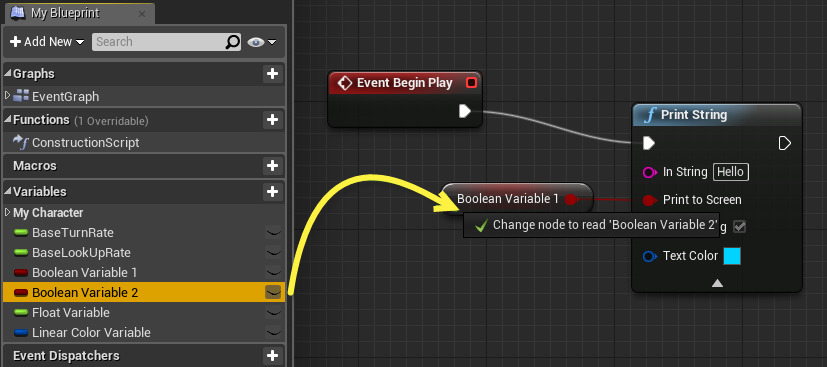Select Boolean Variable 1 in the list
This screenshot has width=827, height=367.
pyautogui.click(x=84, y=273)
